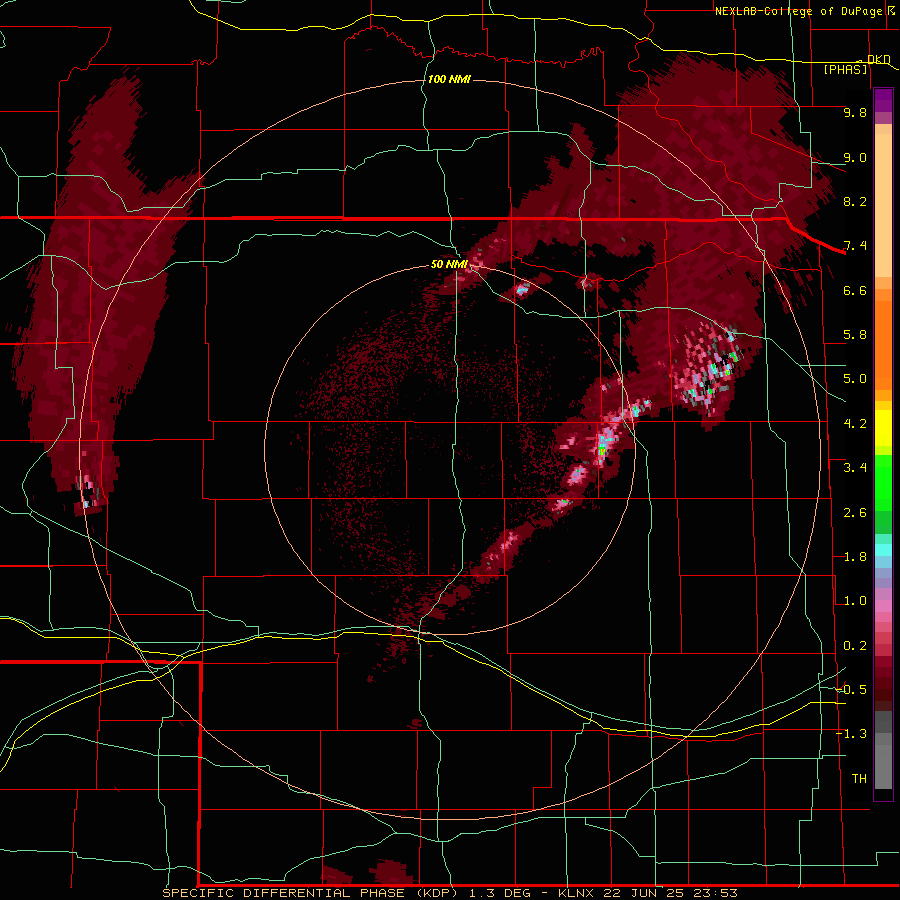
Task: Select the -0.5 scale value
Action: coord(851,690)
